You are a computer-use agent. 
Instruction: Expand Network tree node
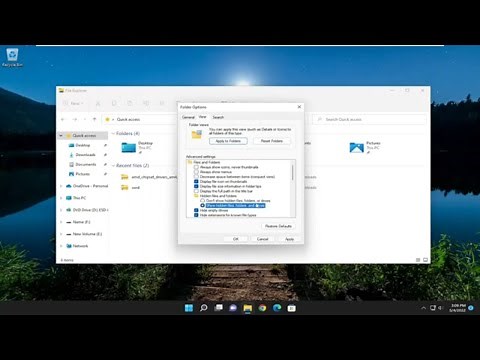coord(61,246)
